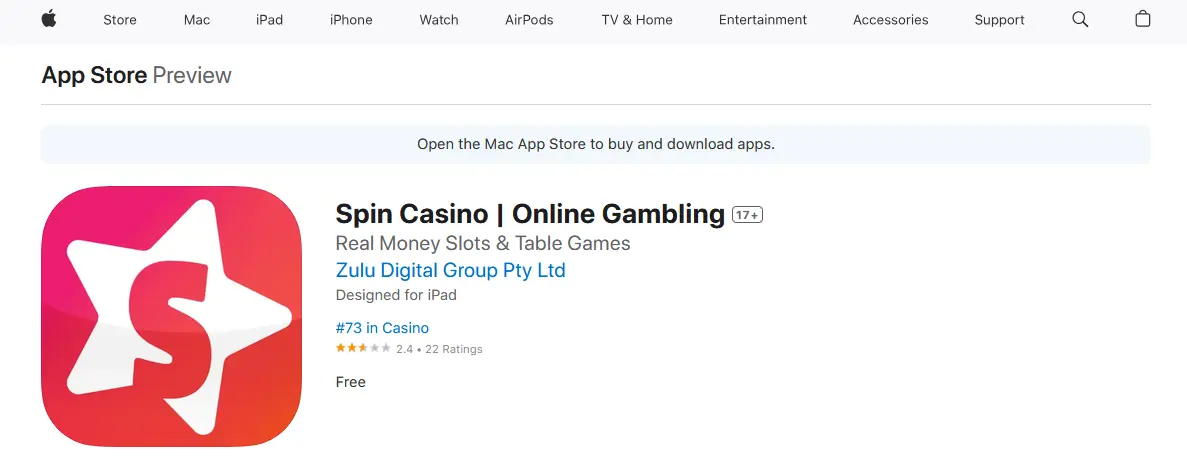Image resolution: width=1187 pixels, height=471 pixels.
Task: Open TV & Home menu
Action: pyautogui.click(x=637, y=20)
